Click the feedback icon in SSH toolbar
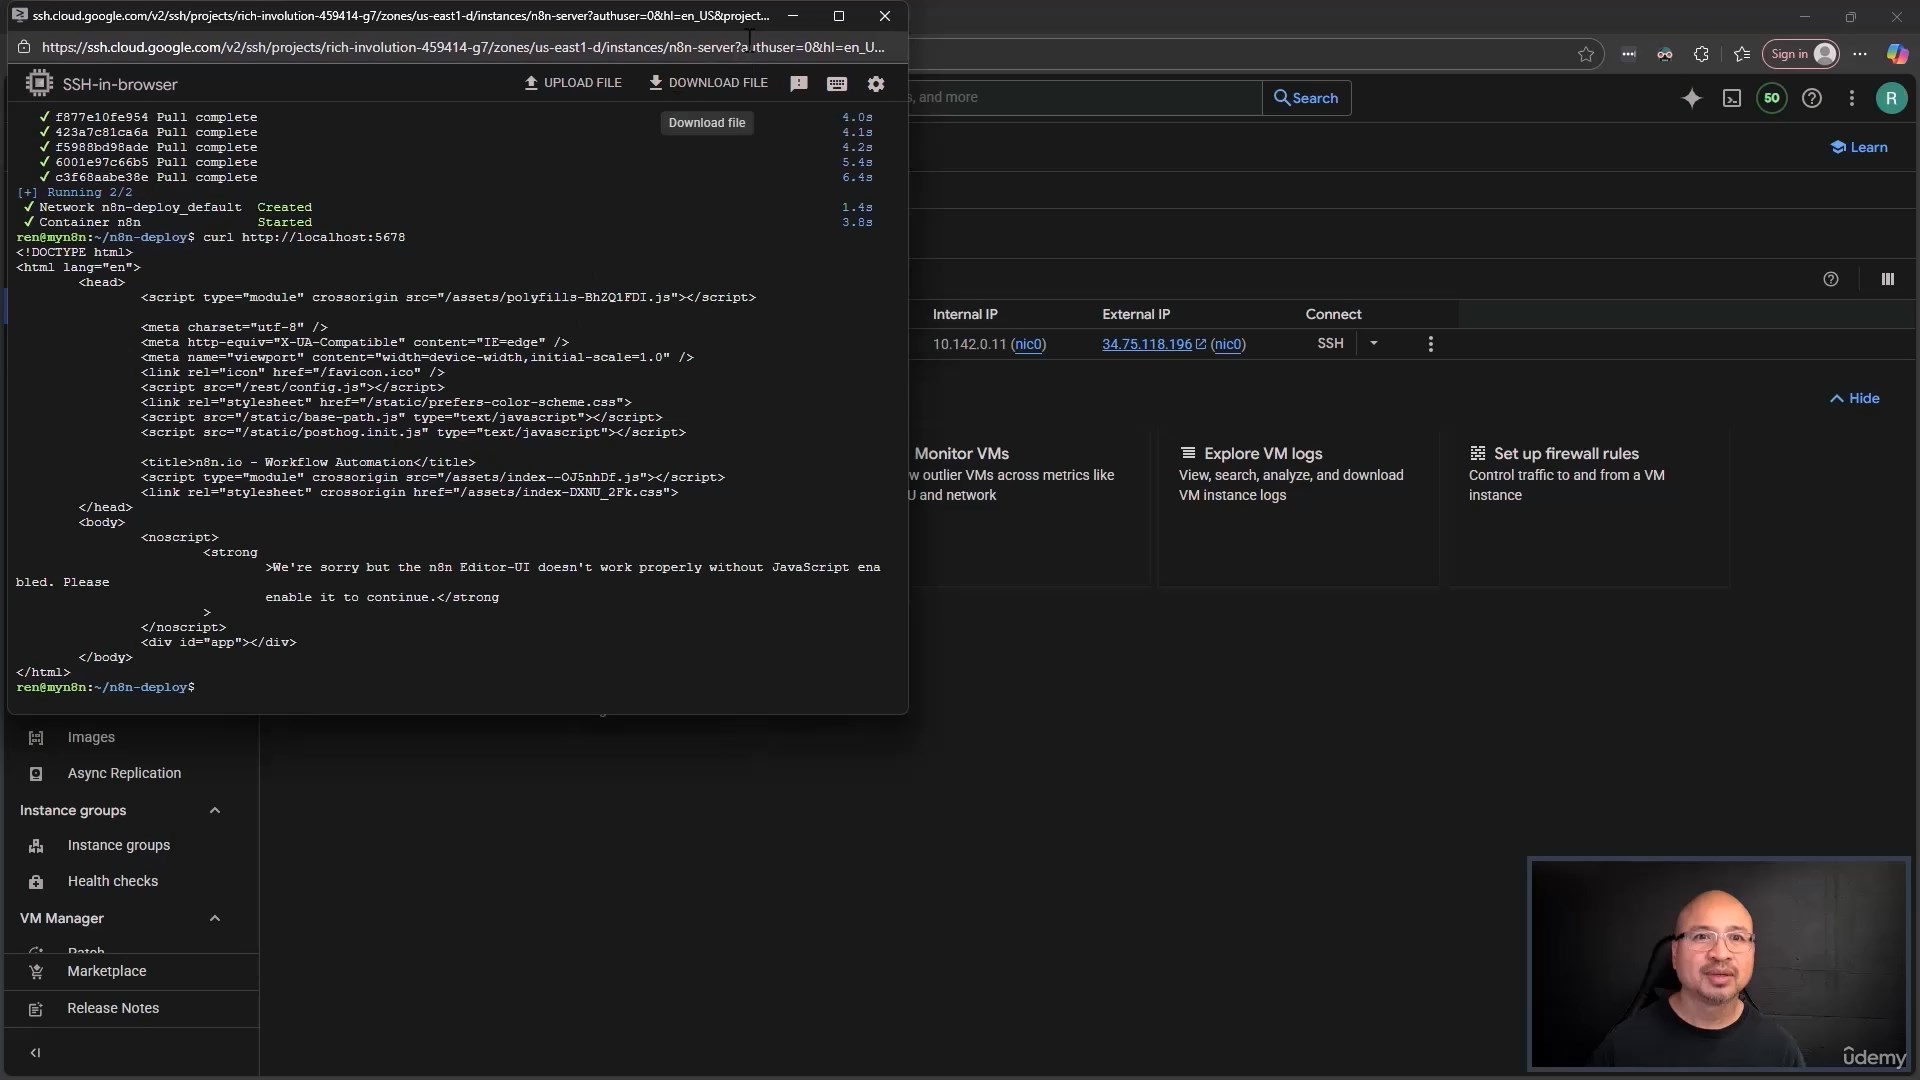 799,84
